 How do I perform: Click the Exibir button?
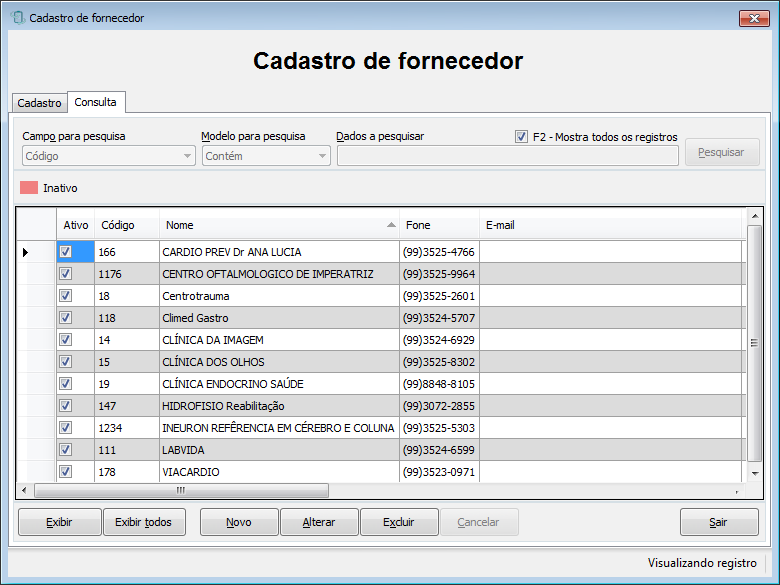coord(60,522)
